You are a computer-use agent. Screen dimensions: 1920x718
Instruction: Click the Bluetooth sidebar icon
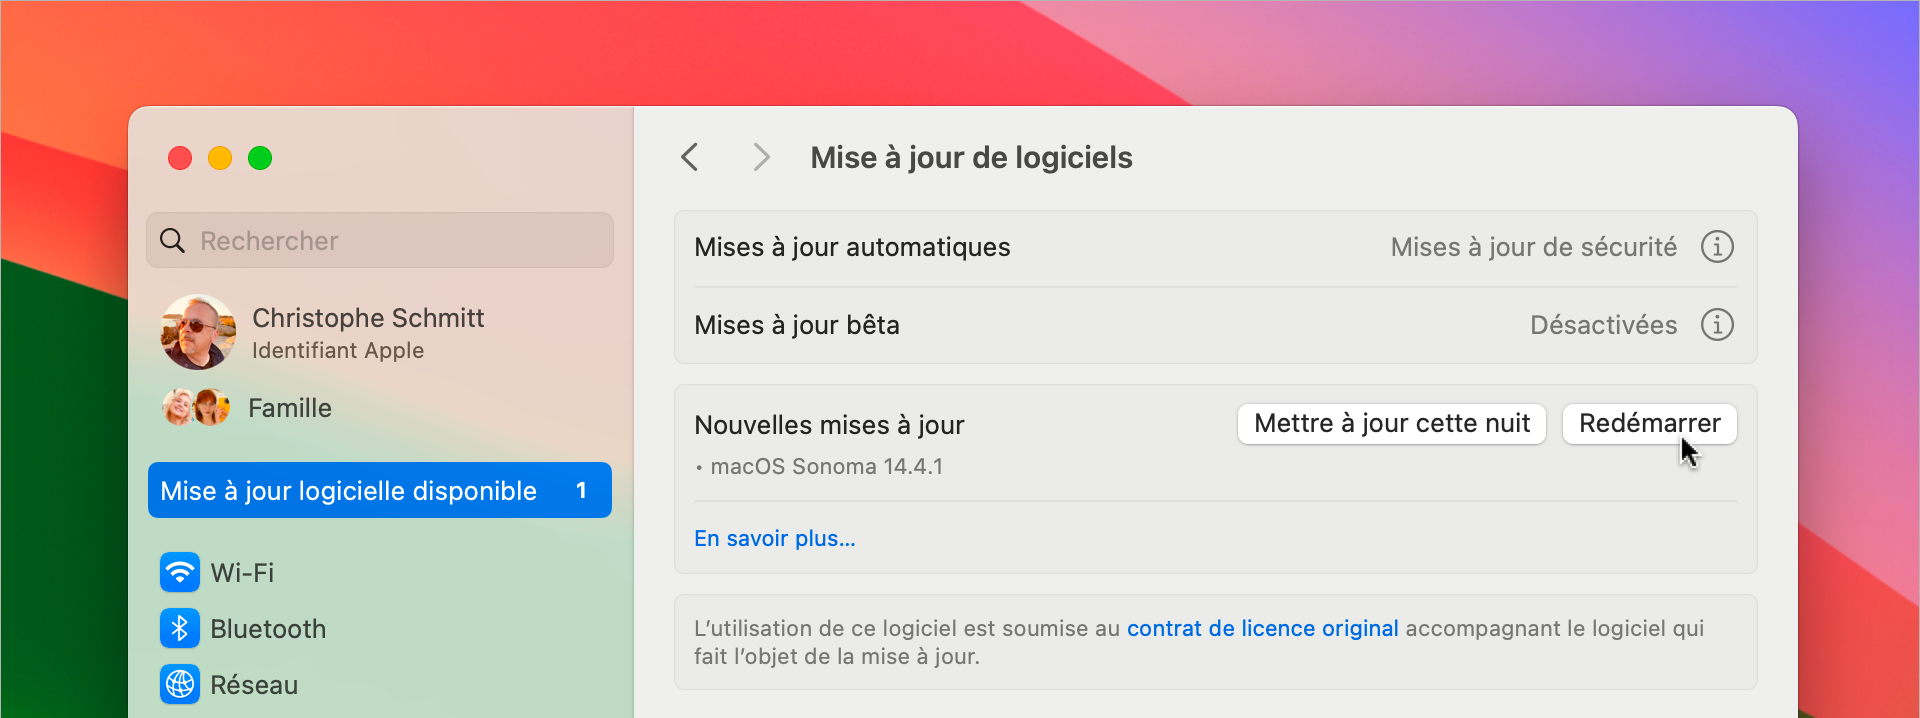tap(180, 629)
